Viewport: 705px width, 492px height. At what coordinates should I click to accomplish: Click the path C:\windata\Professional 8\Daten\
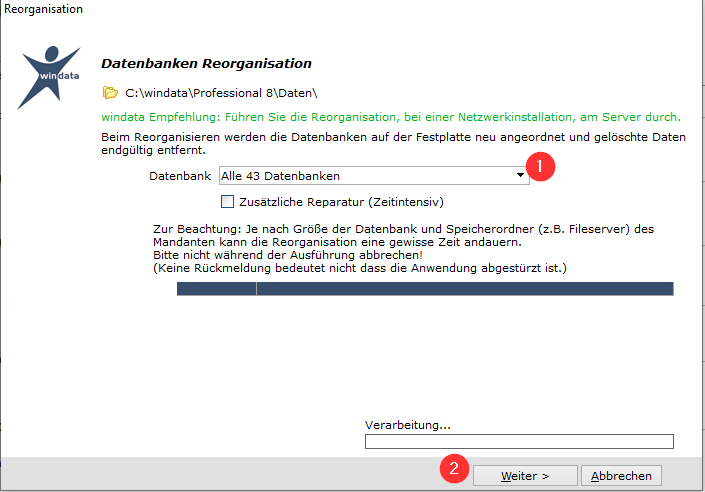[x=221, y=93]
